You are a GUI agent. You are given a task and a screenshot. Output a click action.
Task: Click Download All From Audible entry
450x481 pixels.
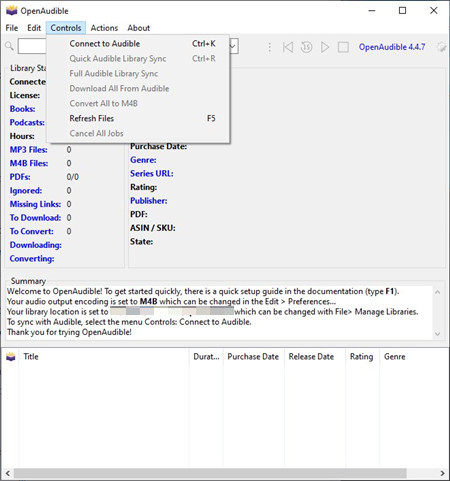138,89
